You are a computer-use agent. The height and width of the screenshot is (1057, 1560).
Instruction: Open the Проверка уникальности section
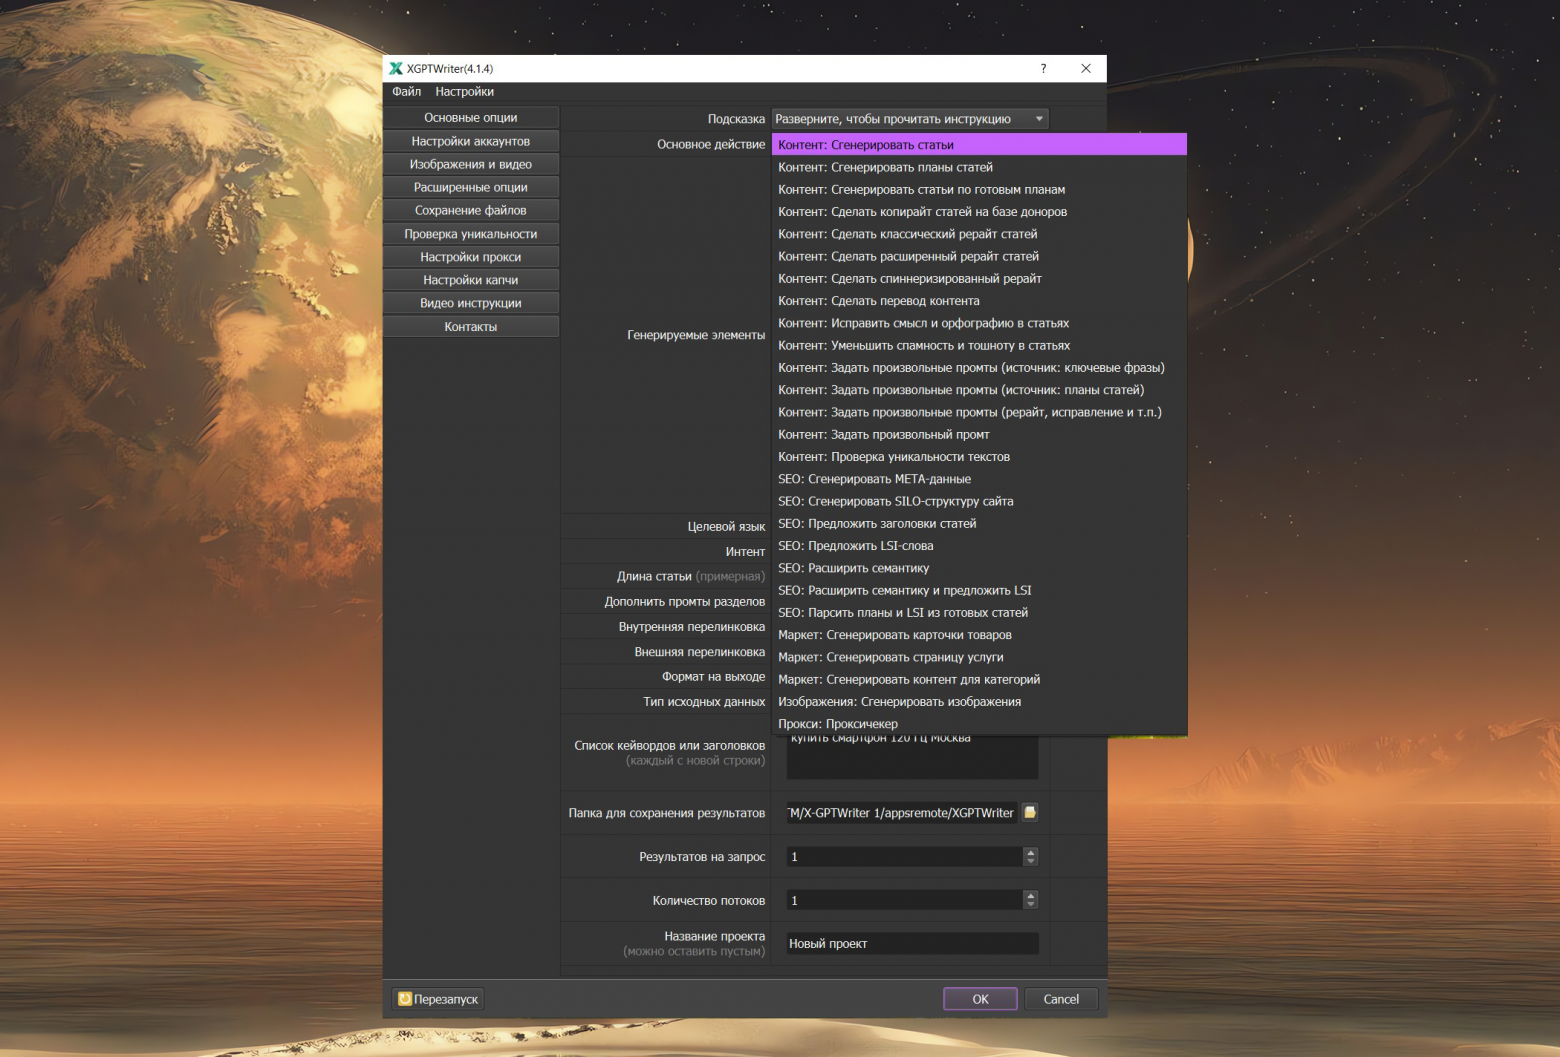(470, 234)
